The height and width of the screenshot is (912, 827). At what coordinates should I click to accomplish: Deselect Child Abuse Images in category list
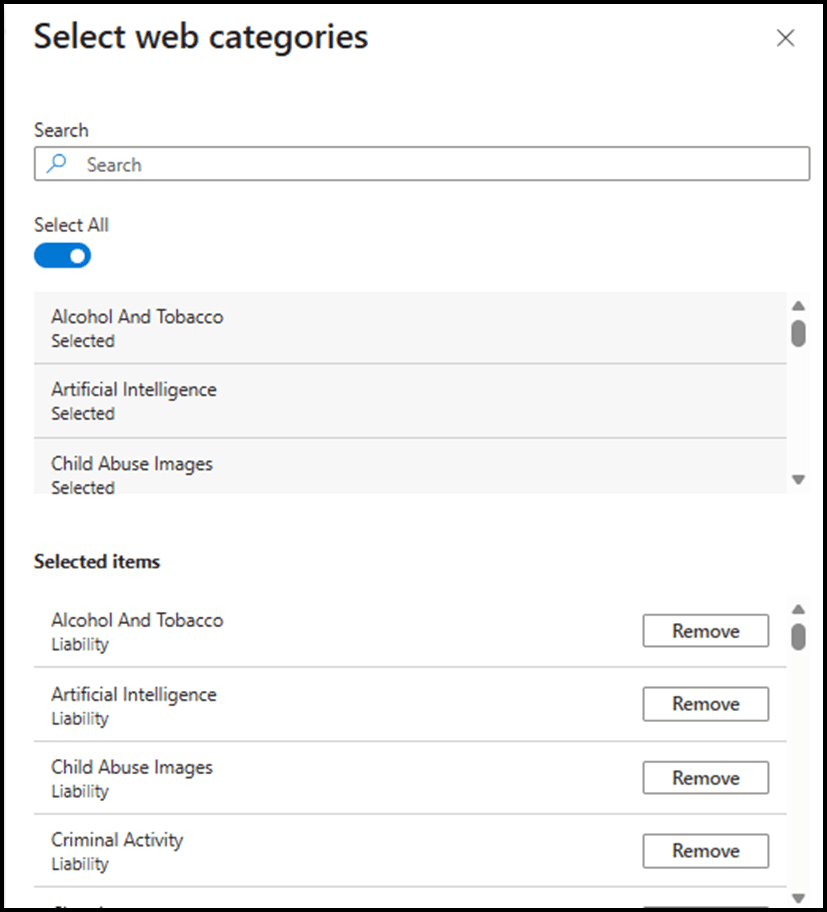click(x=410, y=466)
